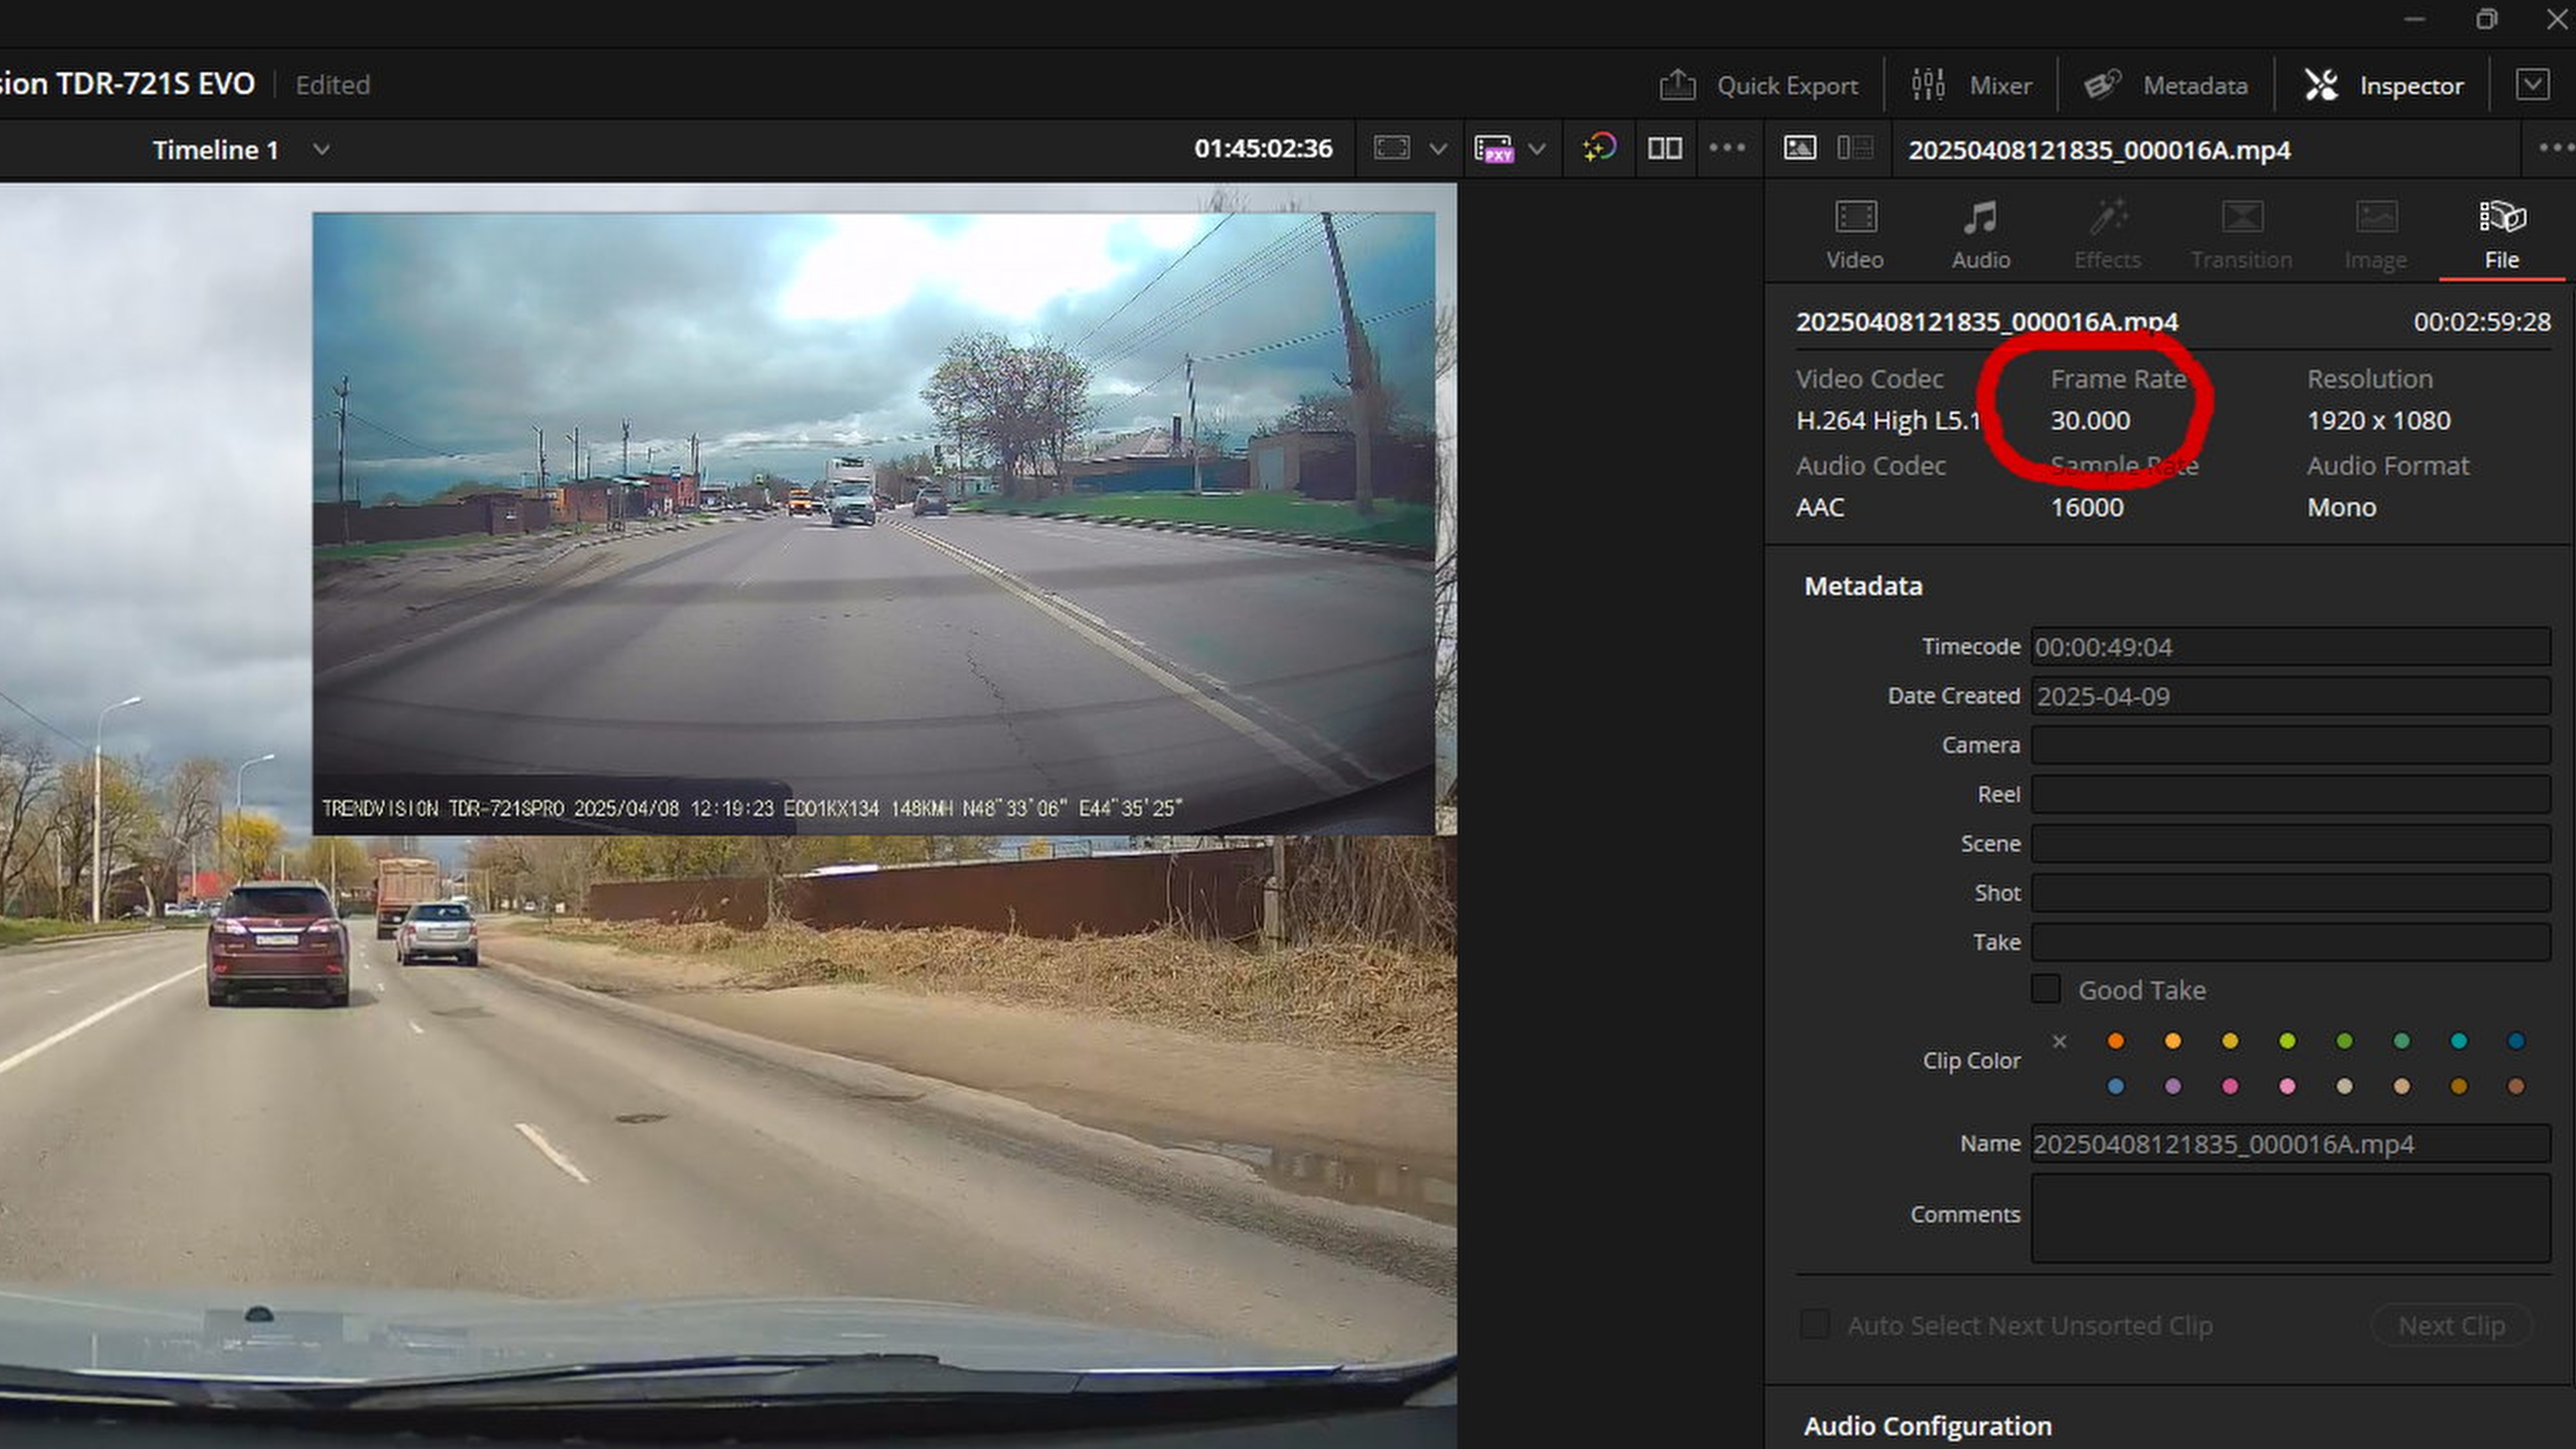Open the Audio inspector tab
2576x1449 pixels.
[x=1980, y=234]
